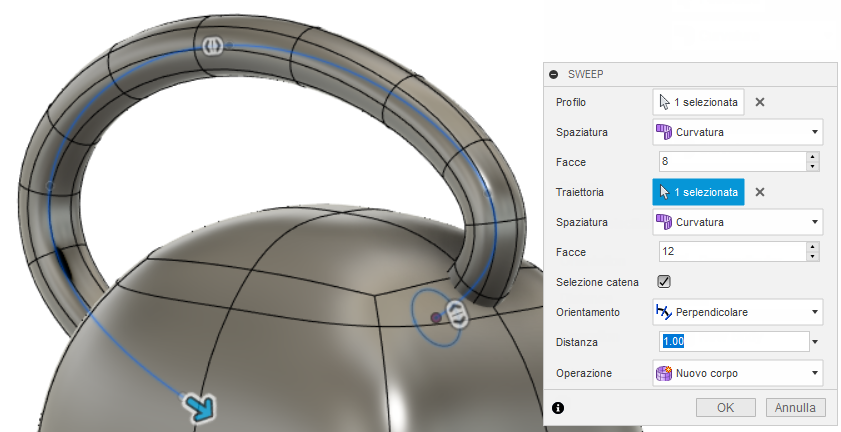841x432 pixels.
Task: Open the first Spaziatura Curvatura dropdown
Action: point(737,132)
